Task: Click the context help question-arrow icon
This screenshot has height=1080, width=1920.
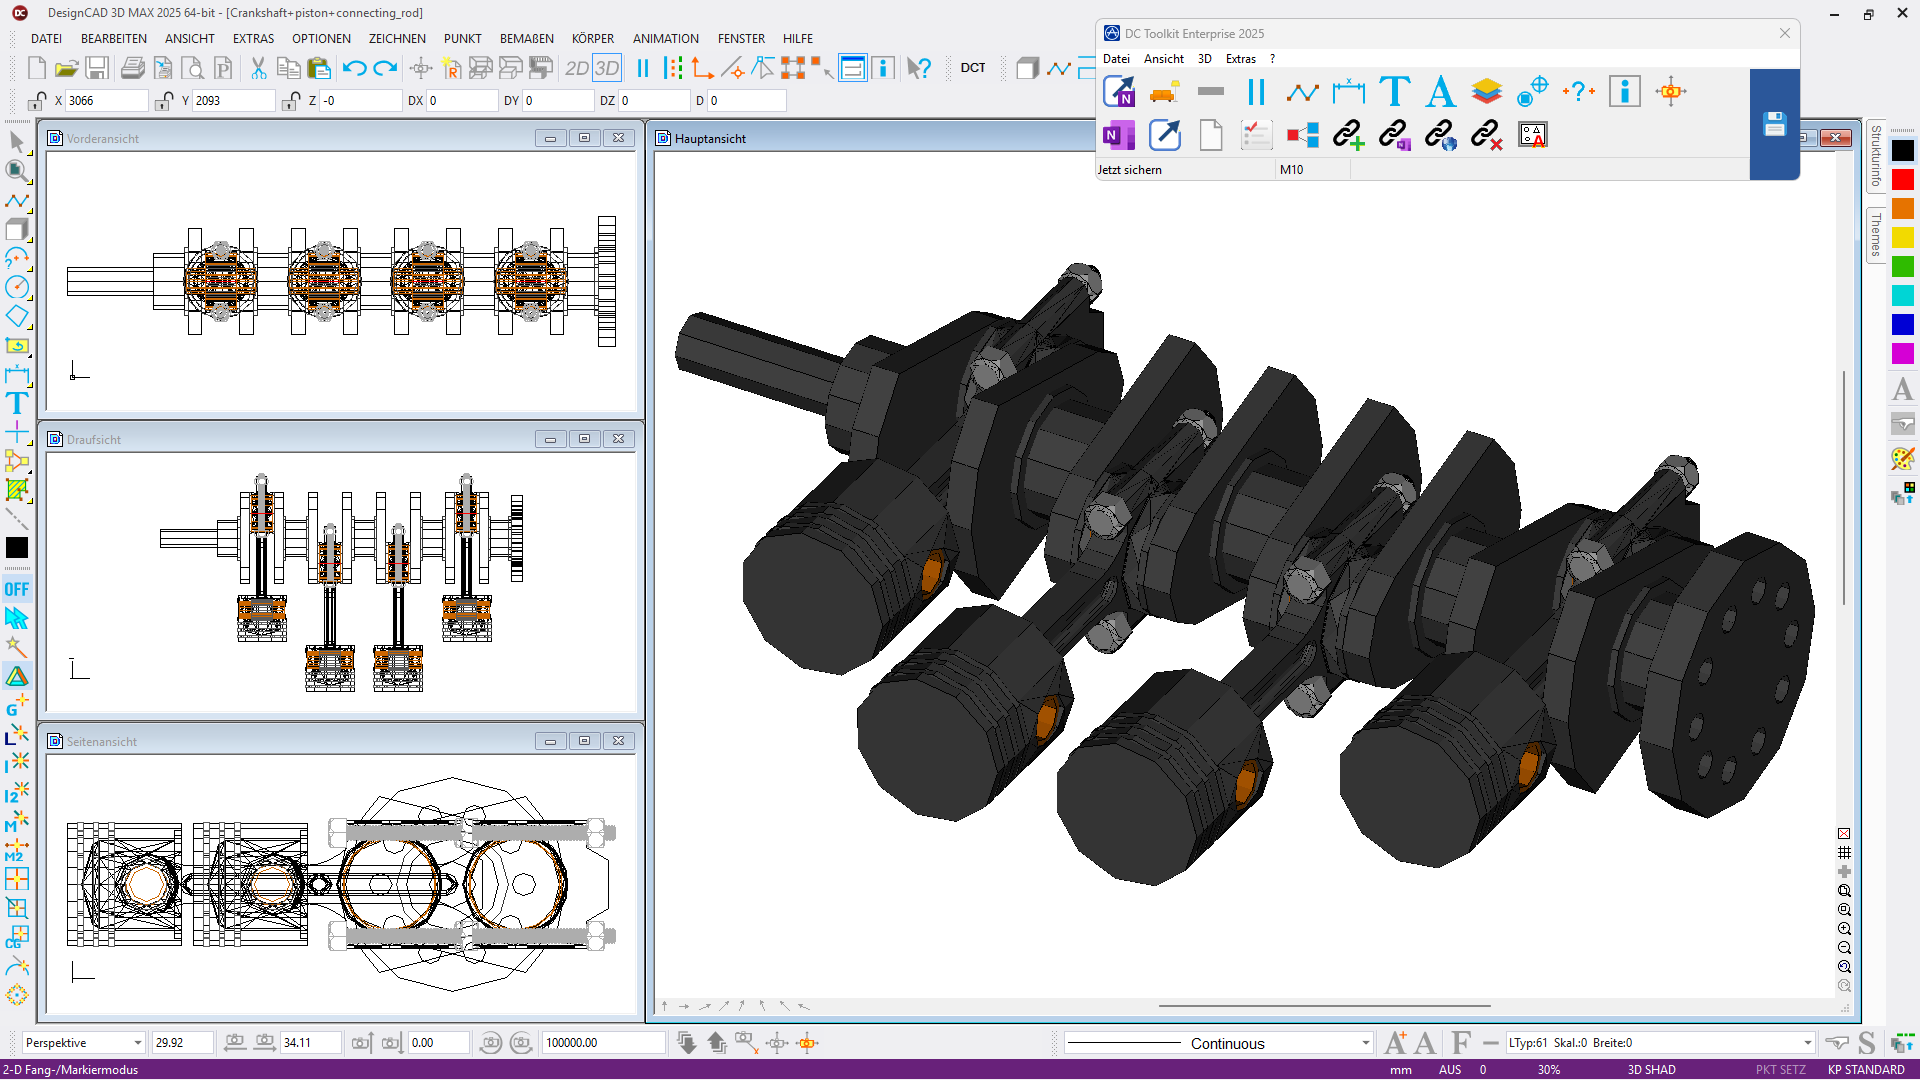Action: [x=919, y=68]
